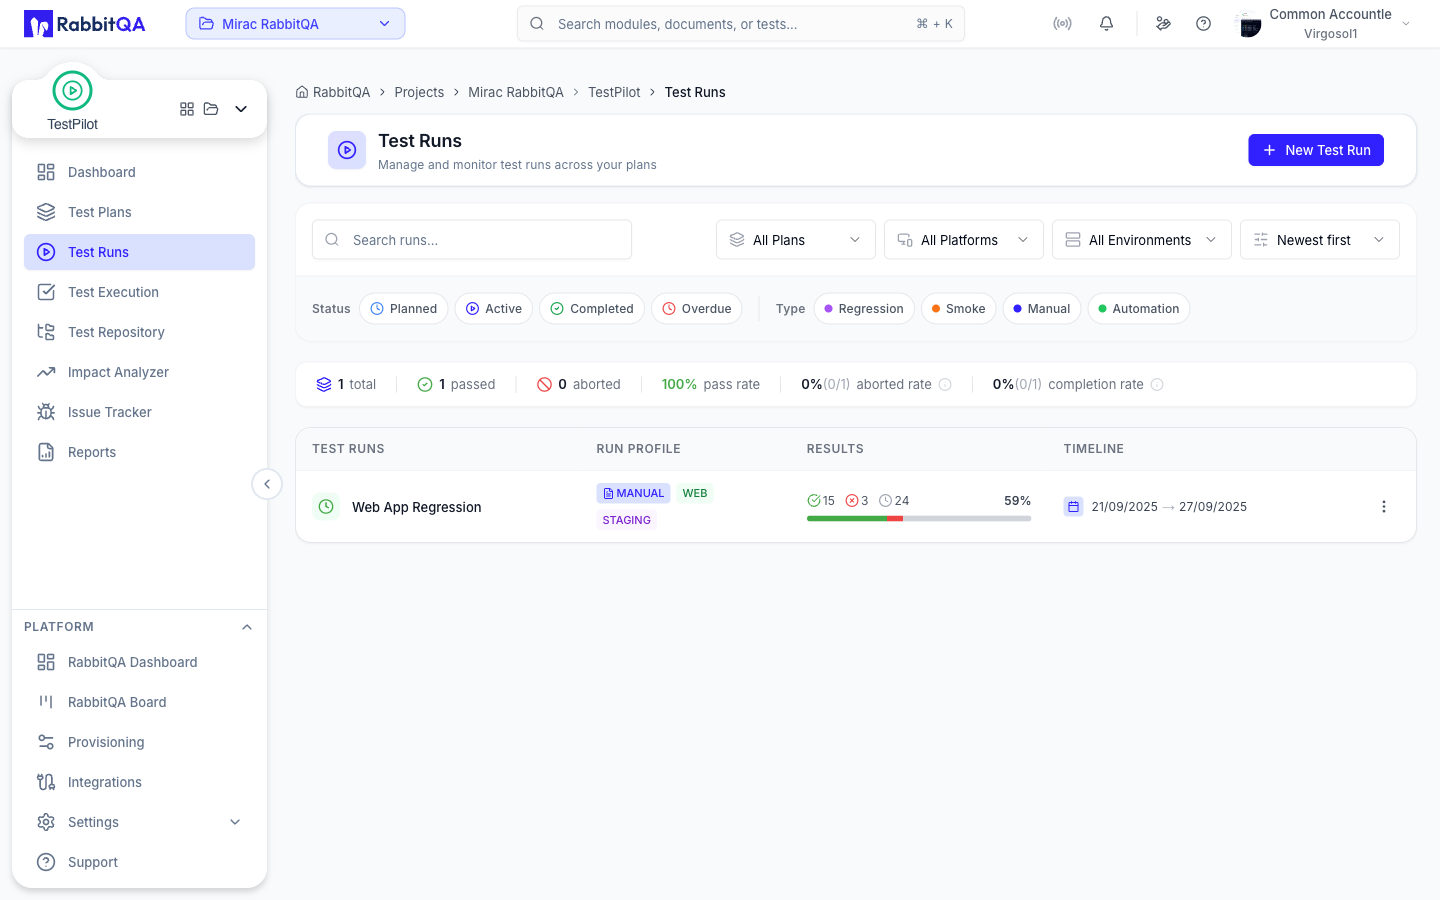Click the grid view icon in TestPilot card
The width and height of the screenshot is (1440, 900).
pyautogui.click(x=187, y=109)
